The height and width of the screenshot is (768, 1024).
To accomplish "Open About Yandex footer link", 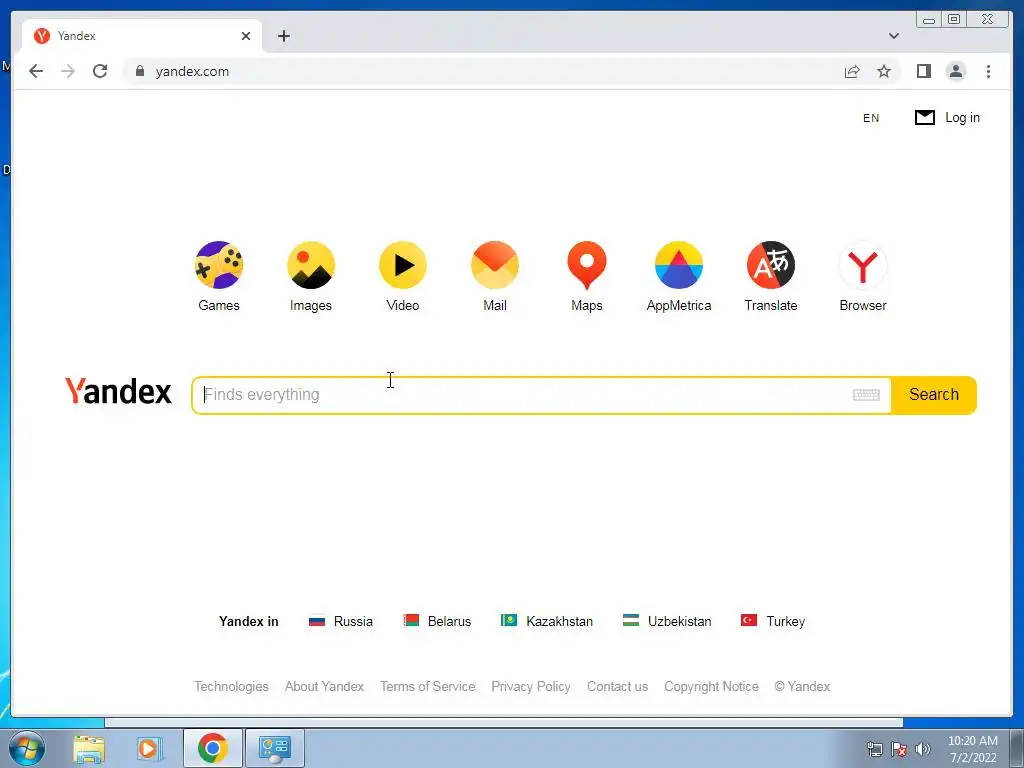I will [325, 686].
